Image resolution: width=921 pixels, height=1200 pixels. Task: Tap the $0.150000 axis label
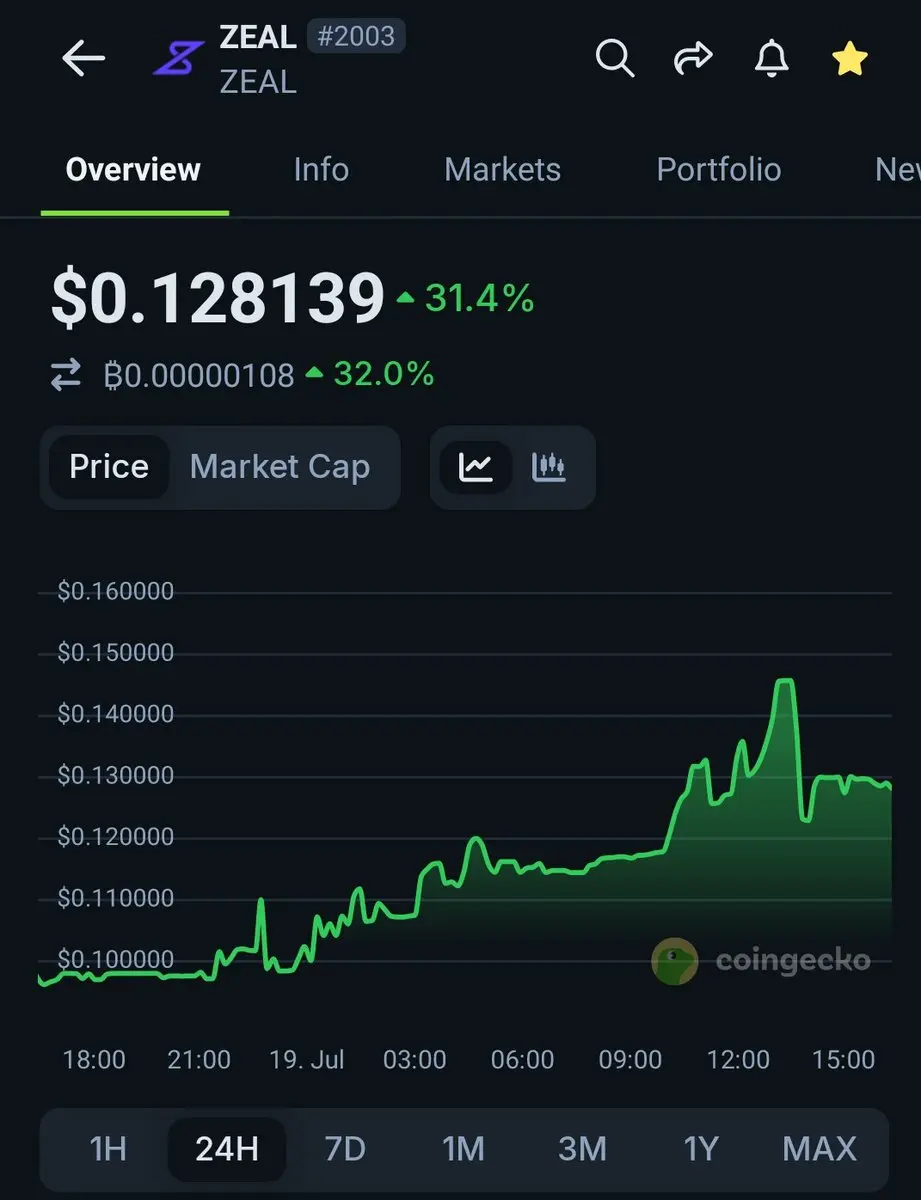click(115, 653)
